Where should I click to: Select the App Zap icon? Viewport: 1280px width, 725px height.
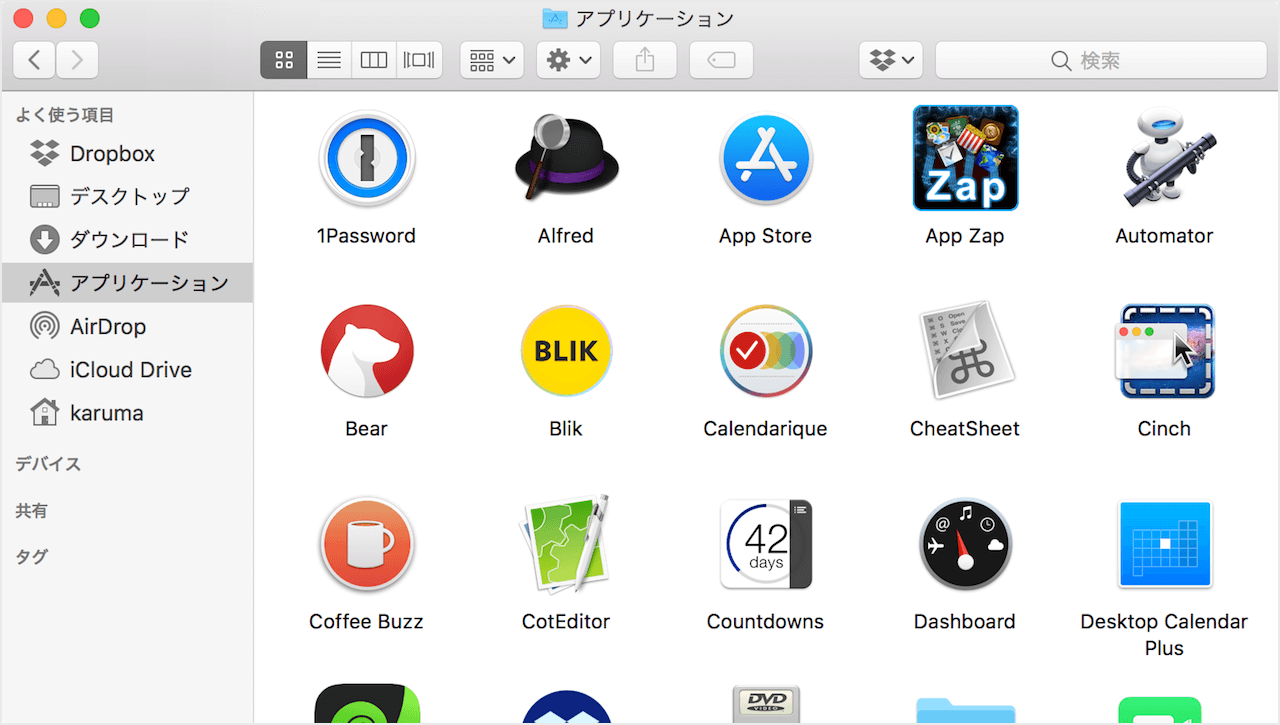965,158
